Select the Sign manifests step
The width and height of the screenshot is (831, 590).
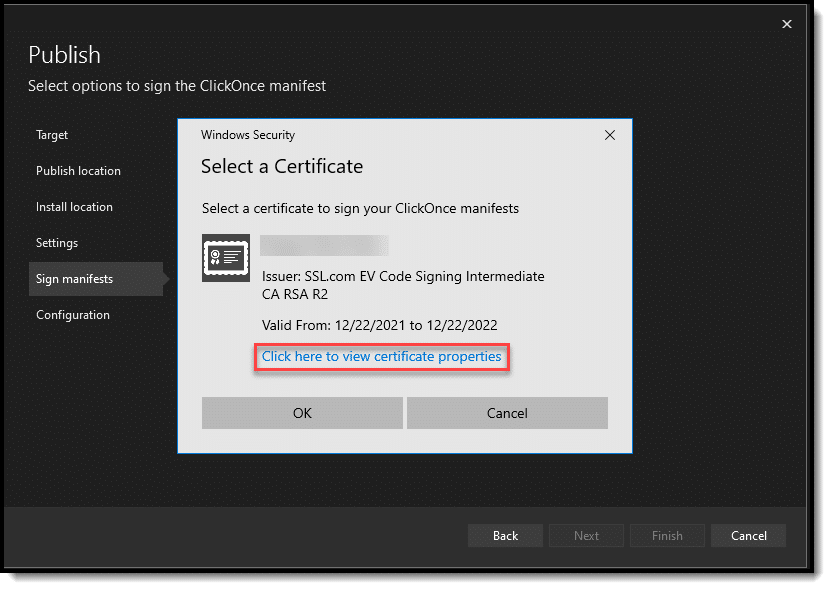tap(74, 279)
